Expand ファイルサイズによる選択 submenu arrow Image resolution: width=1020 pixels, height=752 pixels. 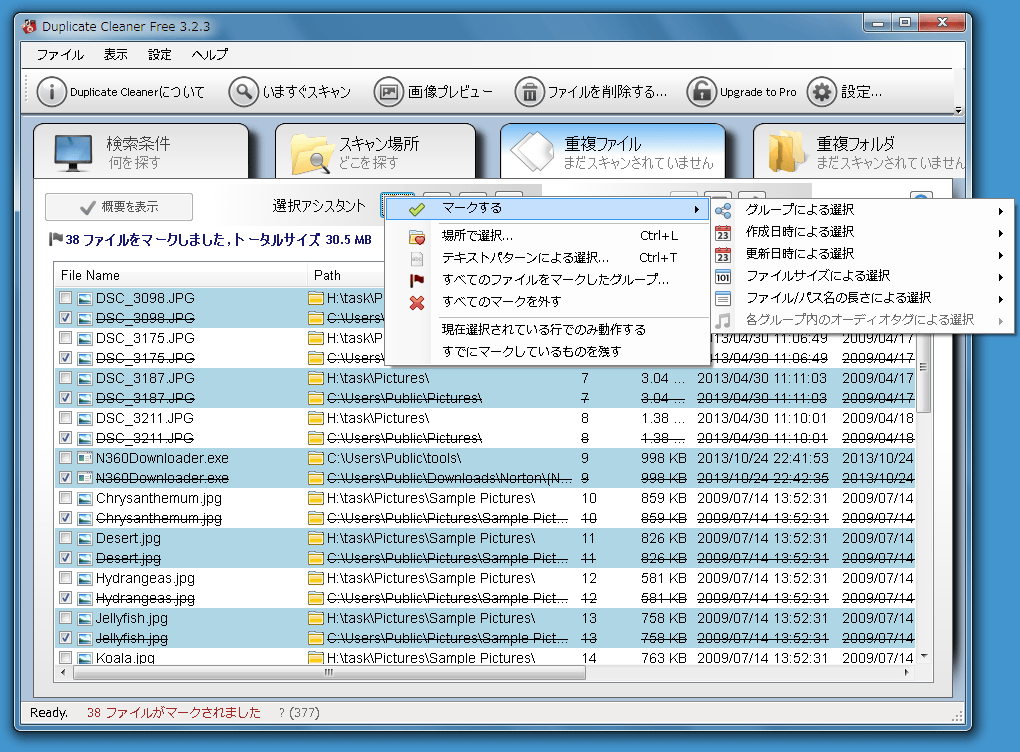click(1001, 278)
